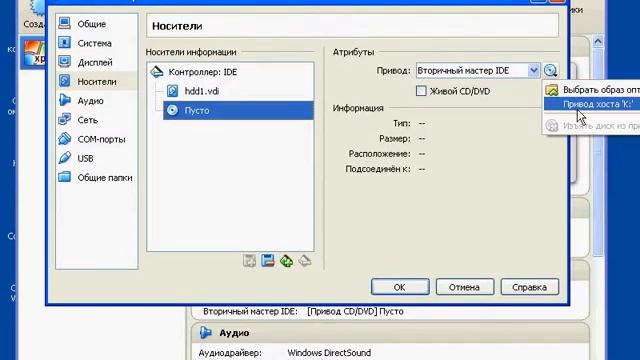Click the remove attachment toolbar icon
The image size is (640, 360).
[304, 260]
